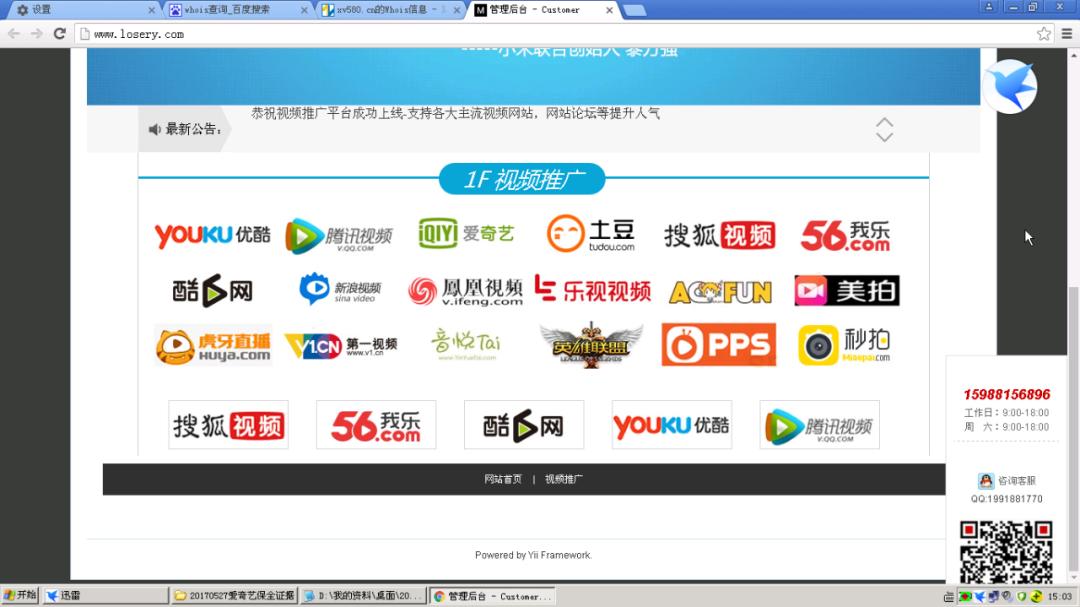Switch to the 设置 browser tab
This screenshot has height=607, width=1080.
point(85,10)
